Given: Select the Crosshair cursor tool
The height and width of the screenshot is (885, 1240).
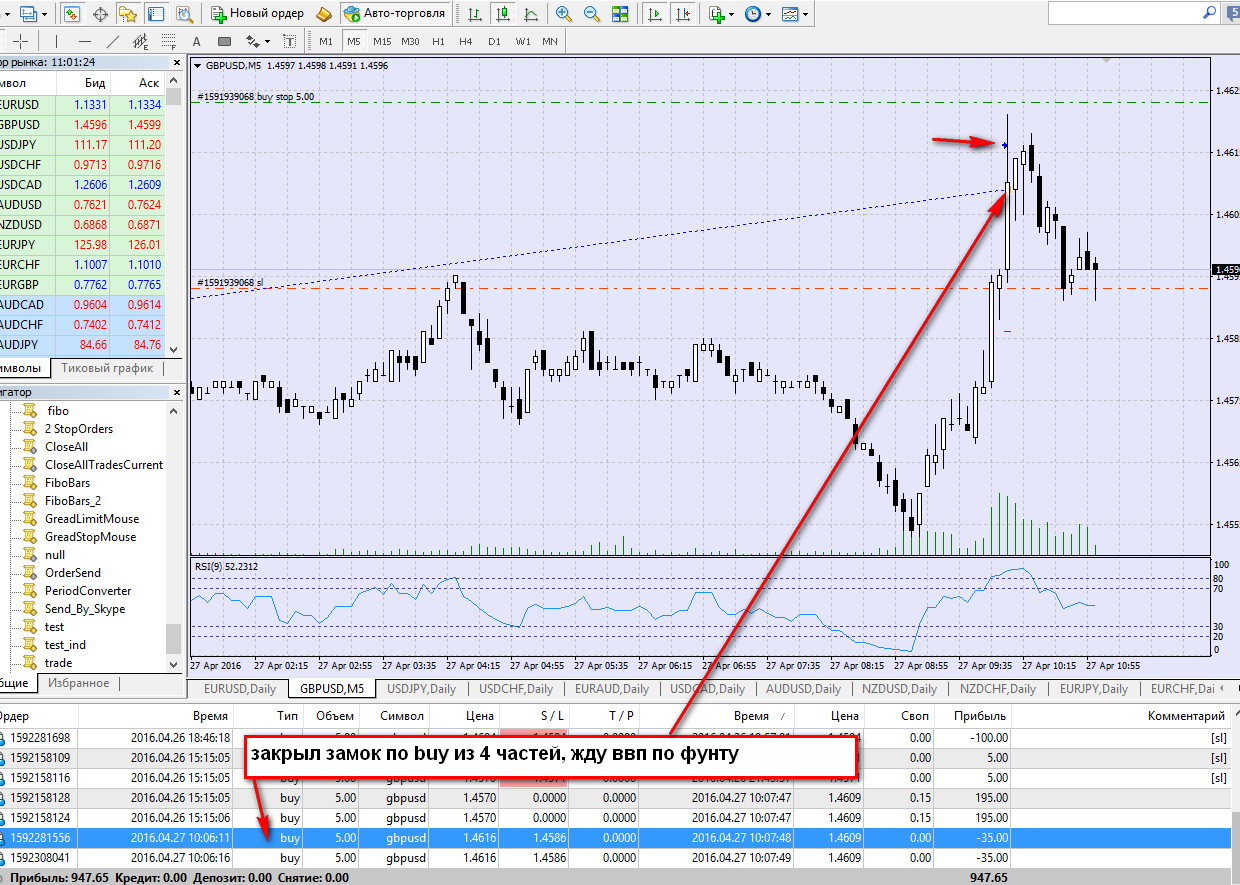Looking at the screenshot, I should [x=22, y=41].
